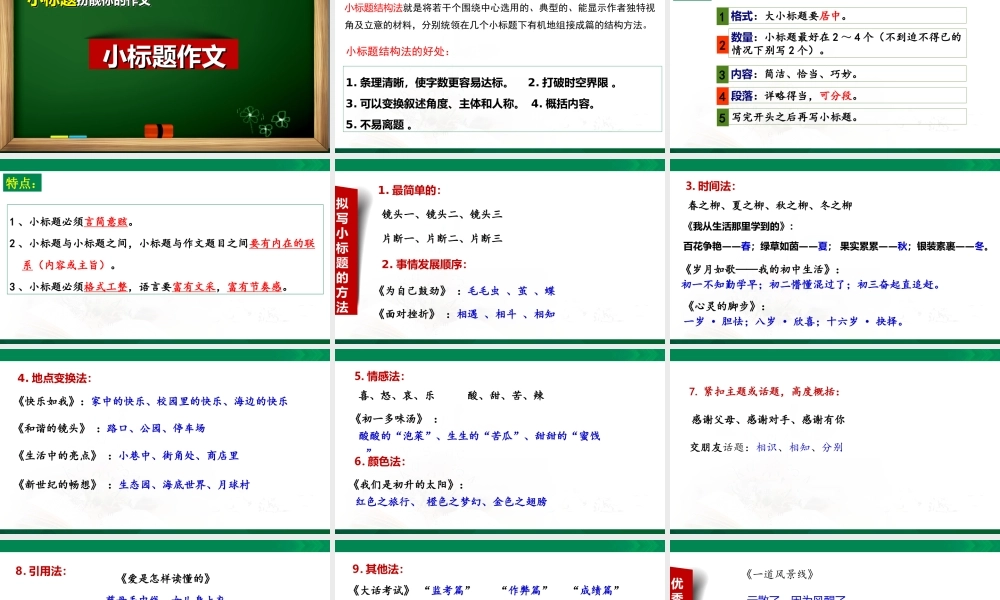Click the quoted text “作弊篇”

click(x=524, y=590)
